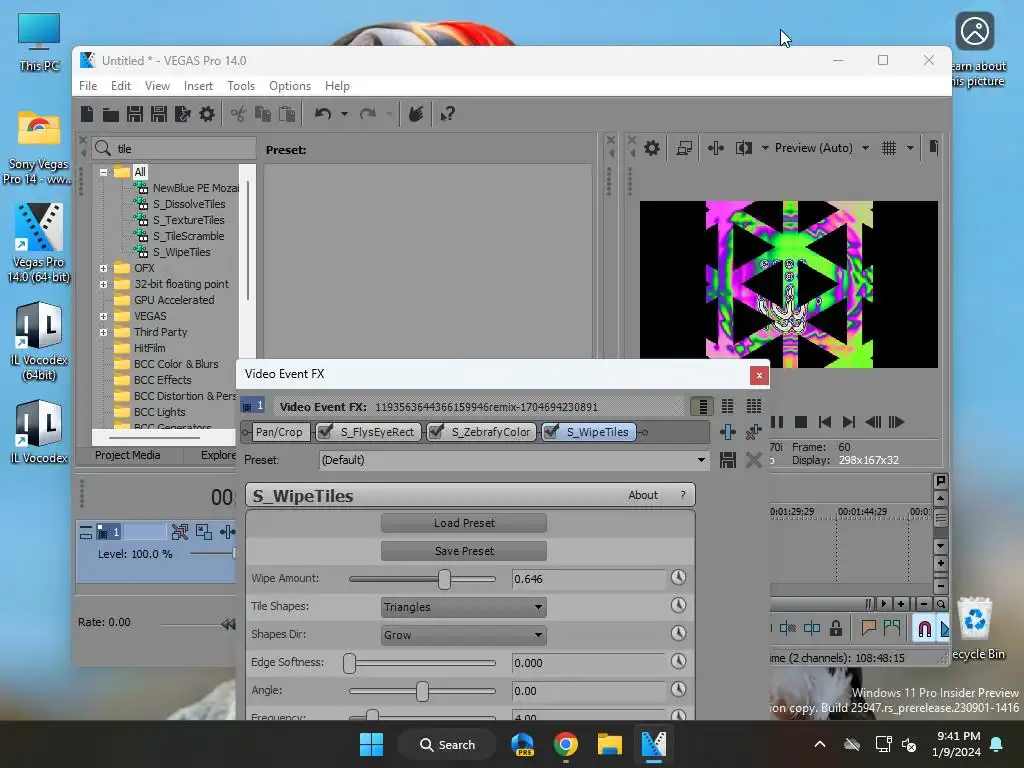Open preview window properties gear icon
This screenshot has width=1024, height=768.
click(652, 148)
